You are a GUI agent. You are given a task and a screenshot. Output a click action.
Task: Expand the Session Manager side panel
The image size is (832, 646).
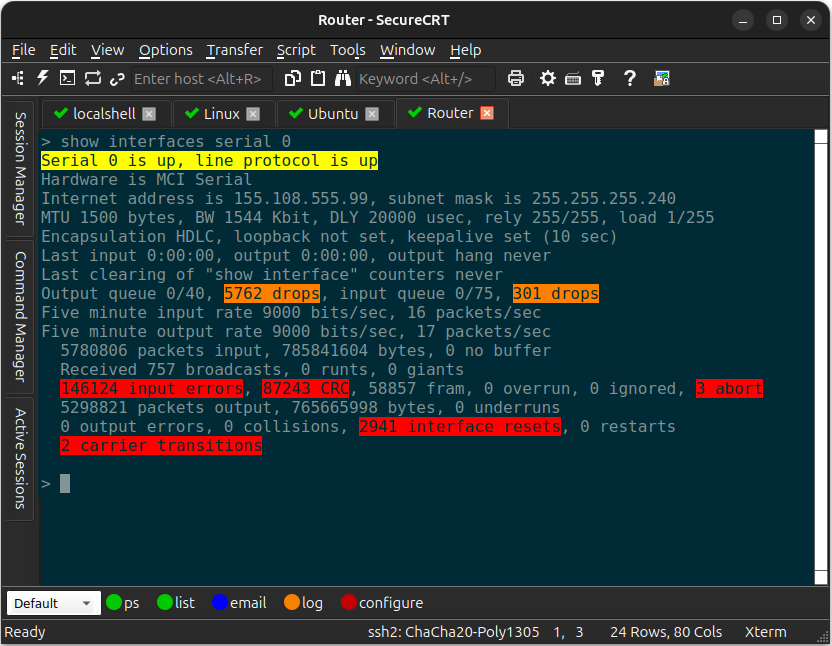click(x=19, y=168)
